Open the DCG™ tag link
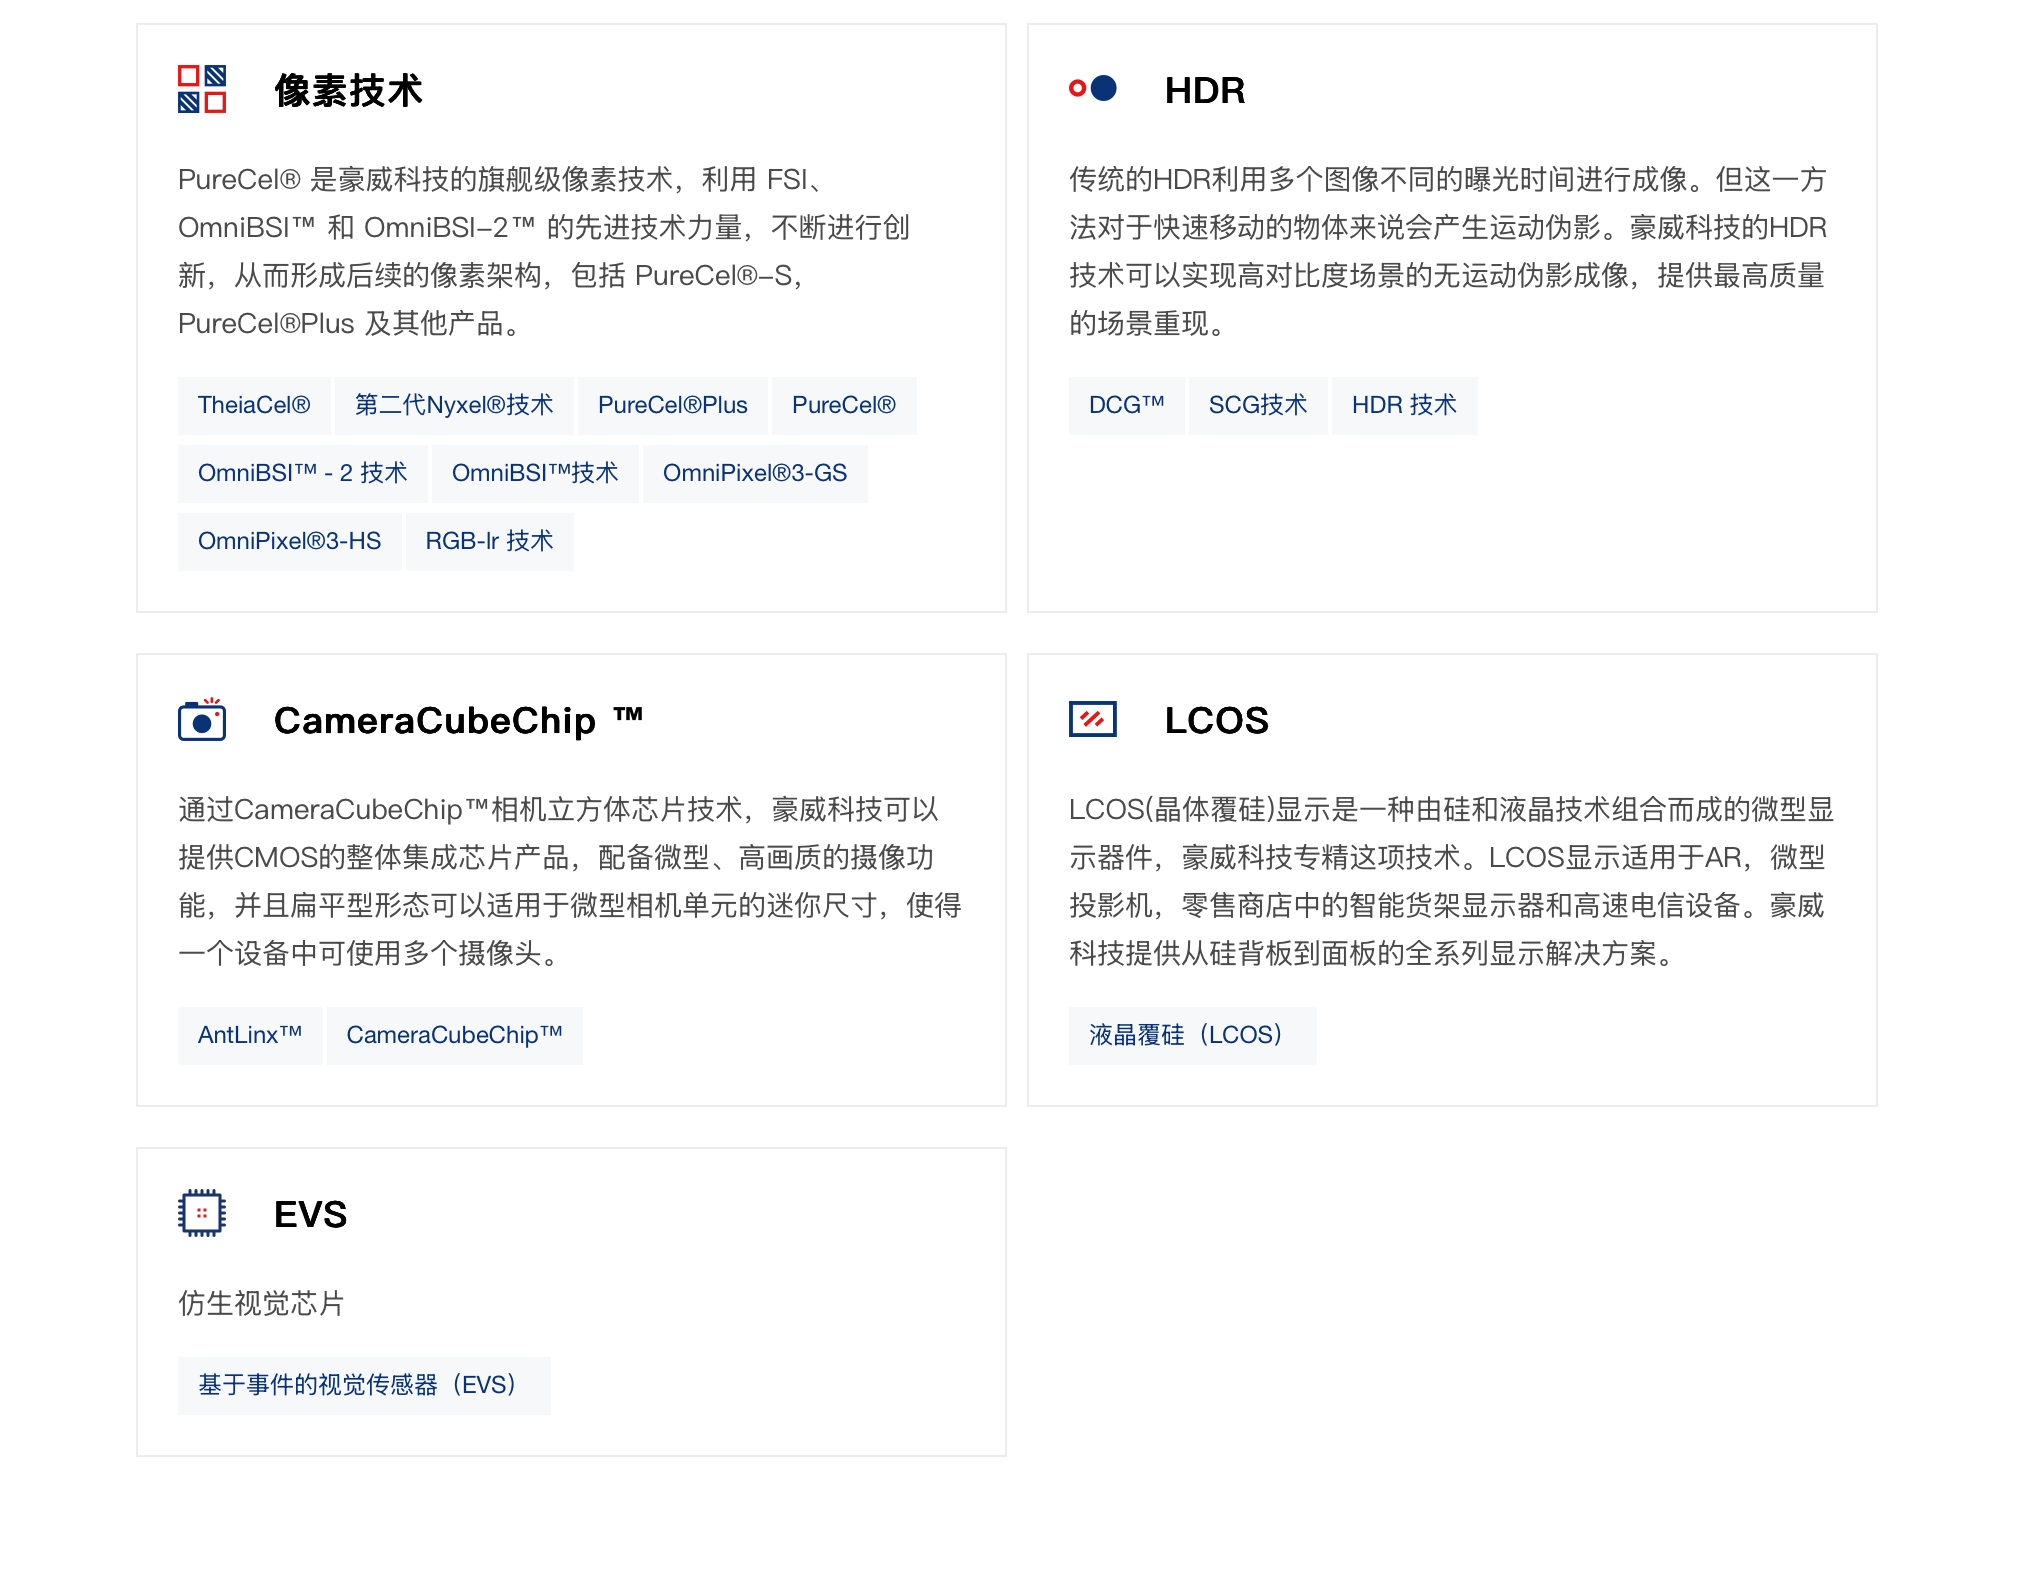The height and width of the screenshot is (1582, 2032). 1127,405
